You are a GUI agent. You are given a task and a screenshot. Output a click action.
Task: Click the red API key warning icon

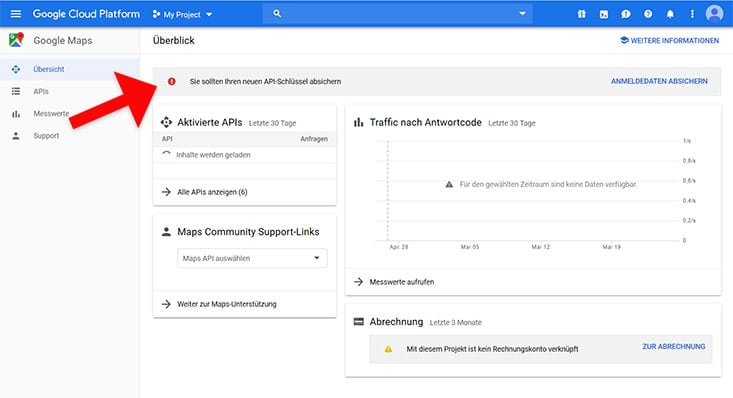click(x=172, y=81)
